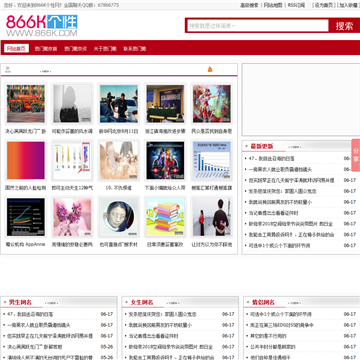Screen dimensions: 360x360
Task: Open the second item in red navigation bar
Action: click(x=46, y=49)
